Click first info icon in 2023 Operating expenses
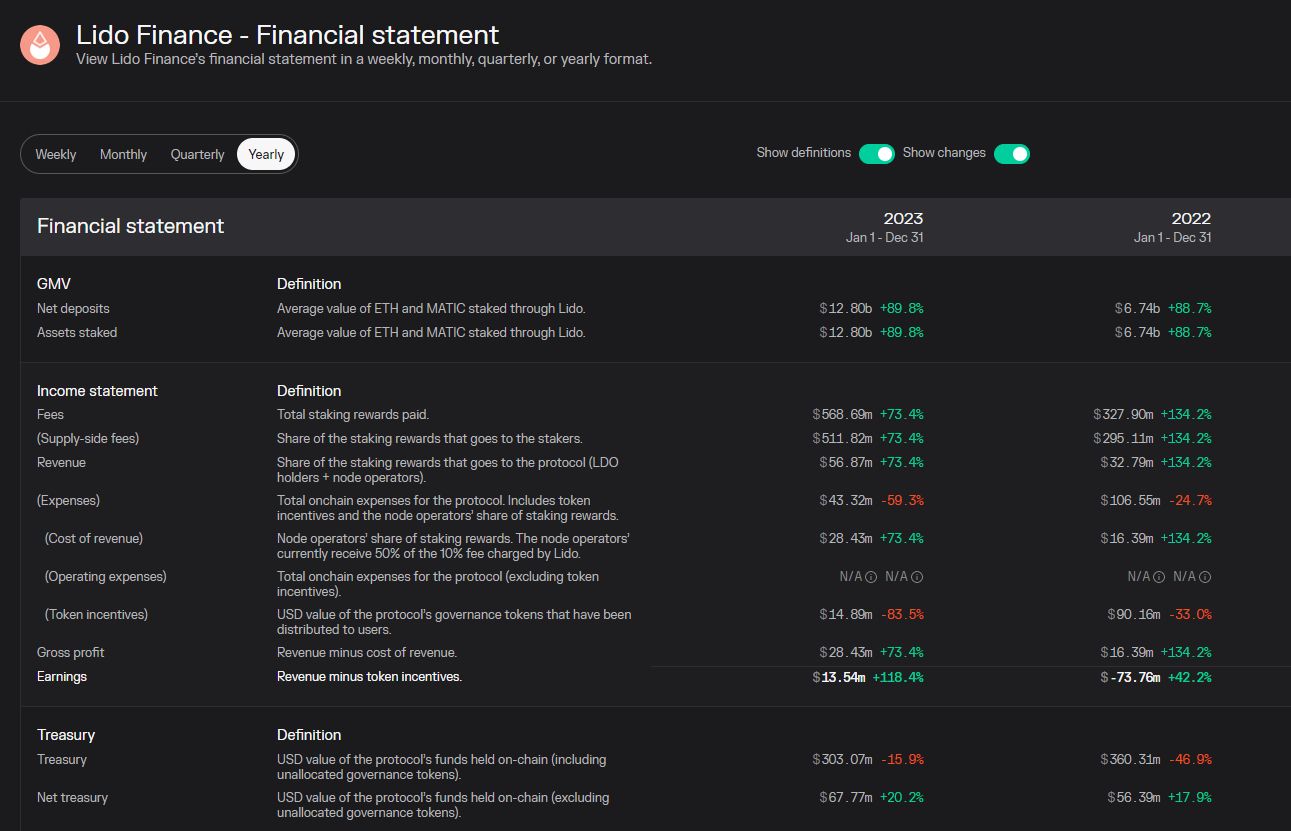 click(871, 577)
